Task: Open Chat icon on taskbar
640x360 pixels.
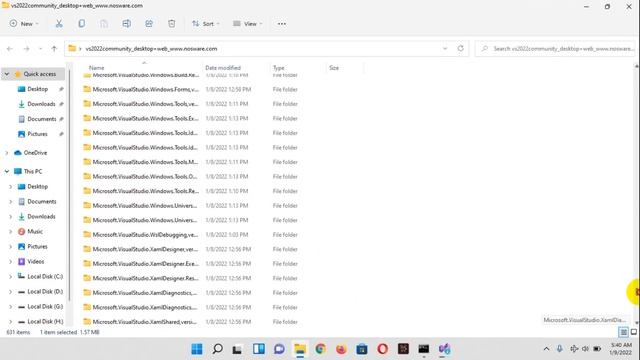Action: click(279, 349)
